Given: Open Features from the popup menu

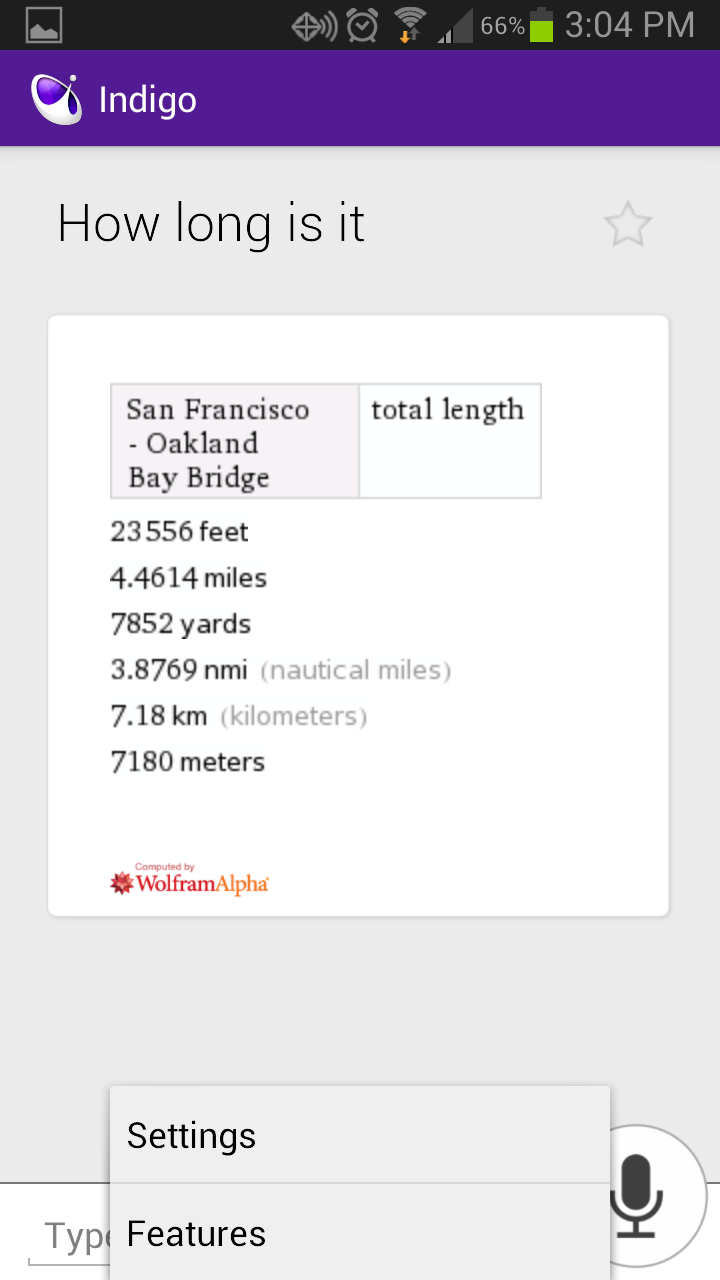Looking at the screenshot, I should click(359, 1234).
